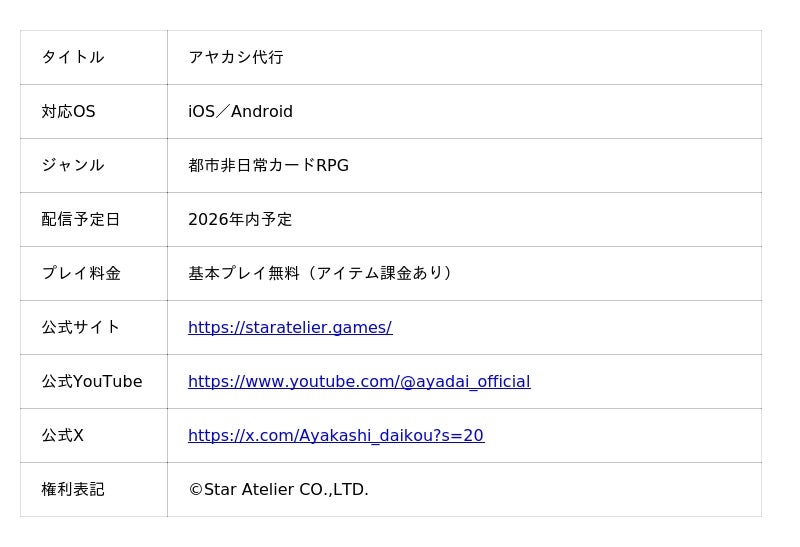Select the アヤカシ代行 title text
800x547 pixels.
coord(236,57)
